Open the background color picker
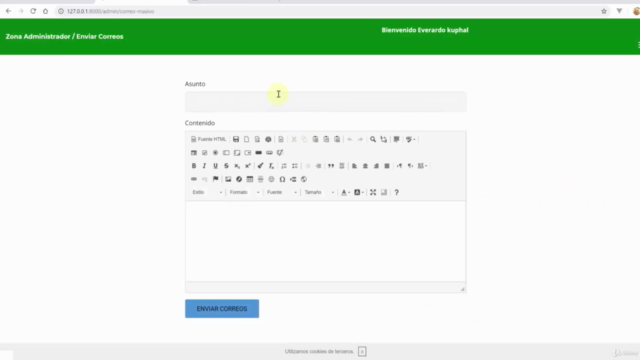The width and height of the screenshot is (640, 360). tap(358, 192)
